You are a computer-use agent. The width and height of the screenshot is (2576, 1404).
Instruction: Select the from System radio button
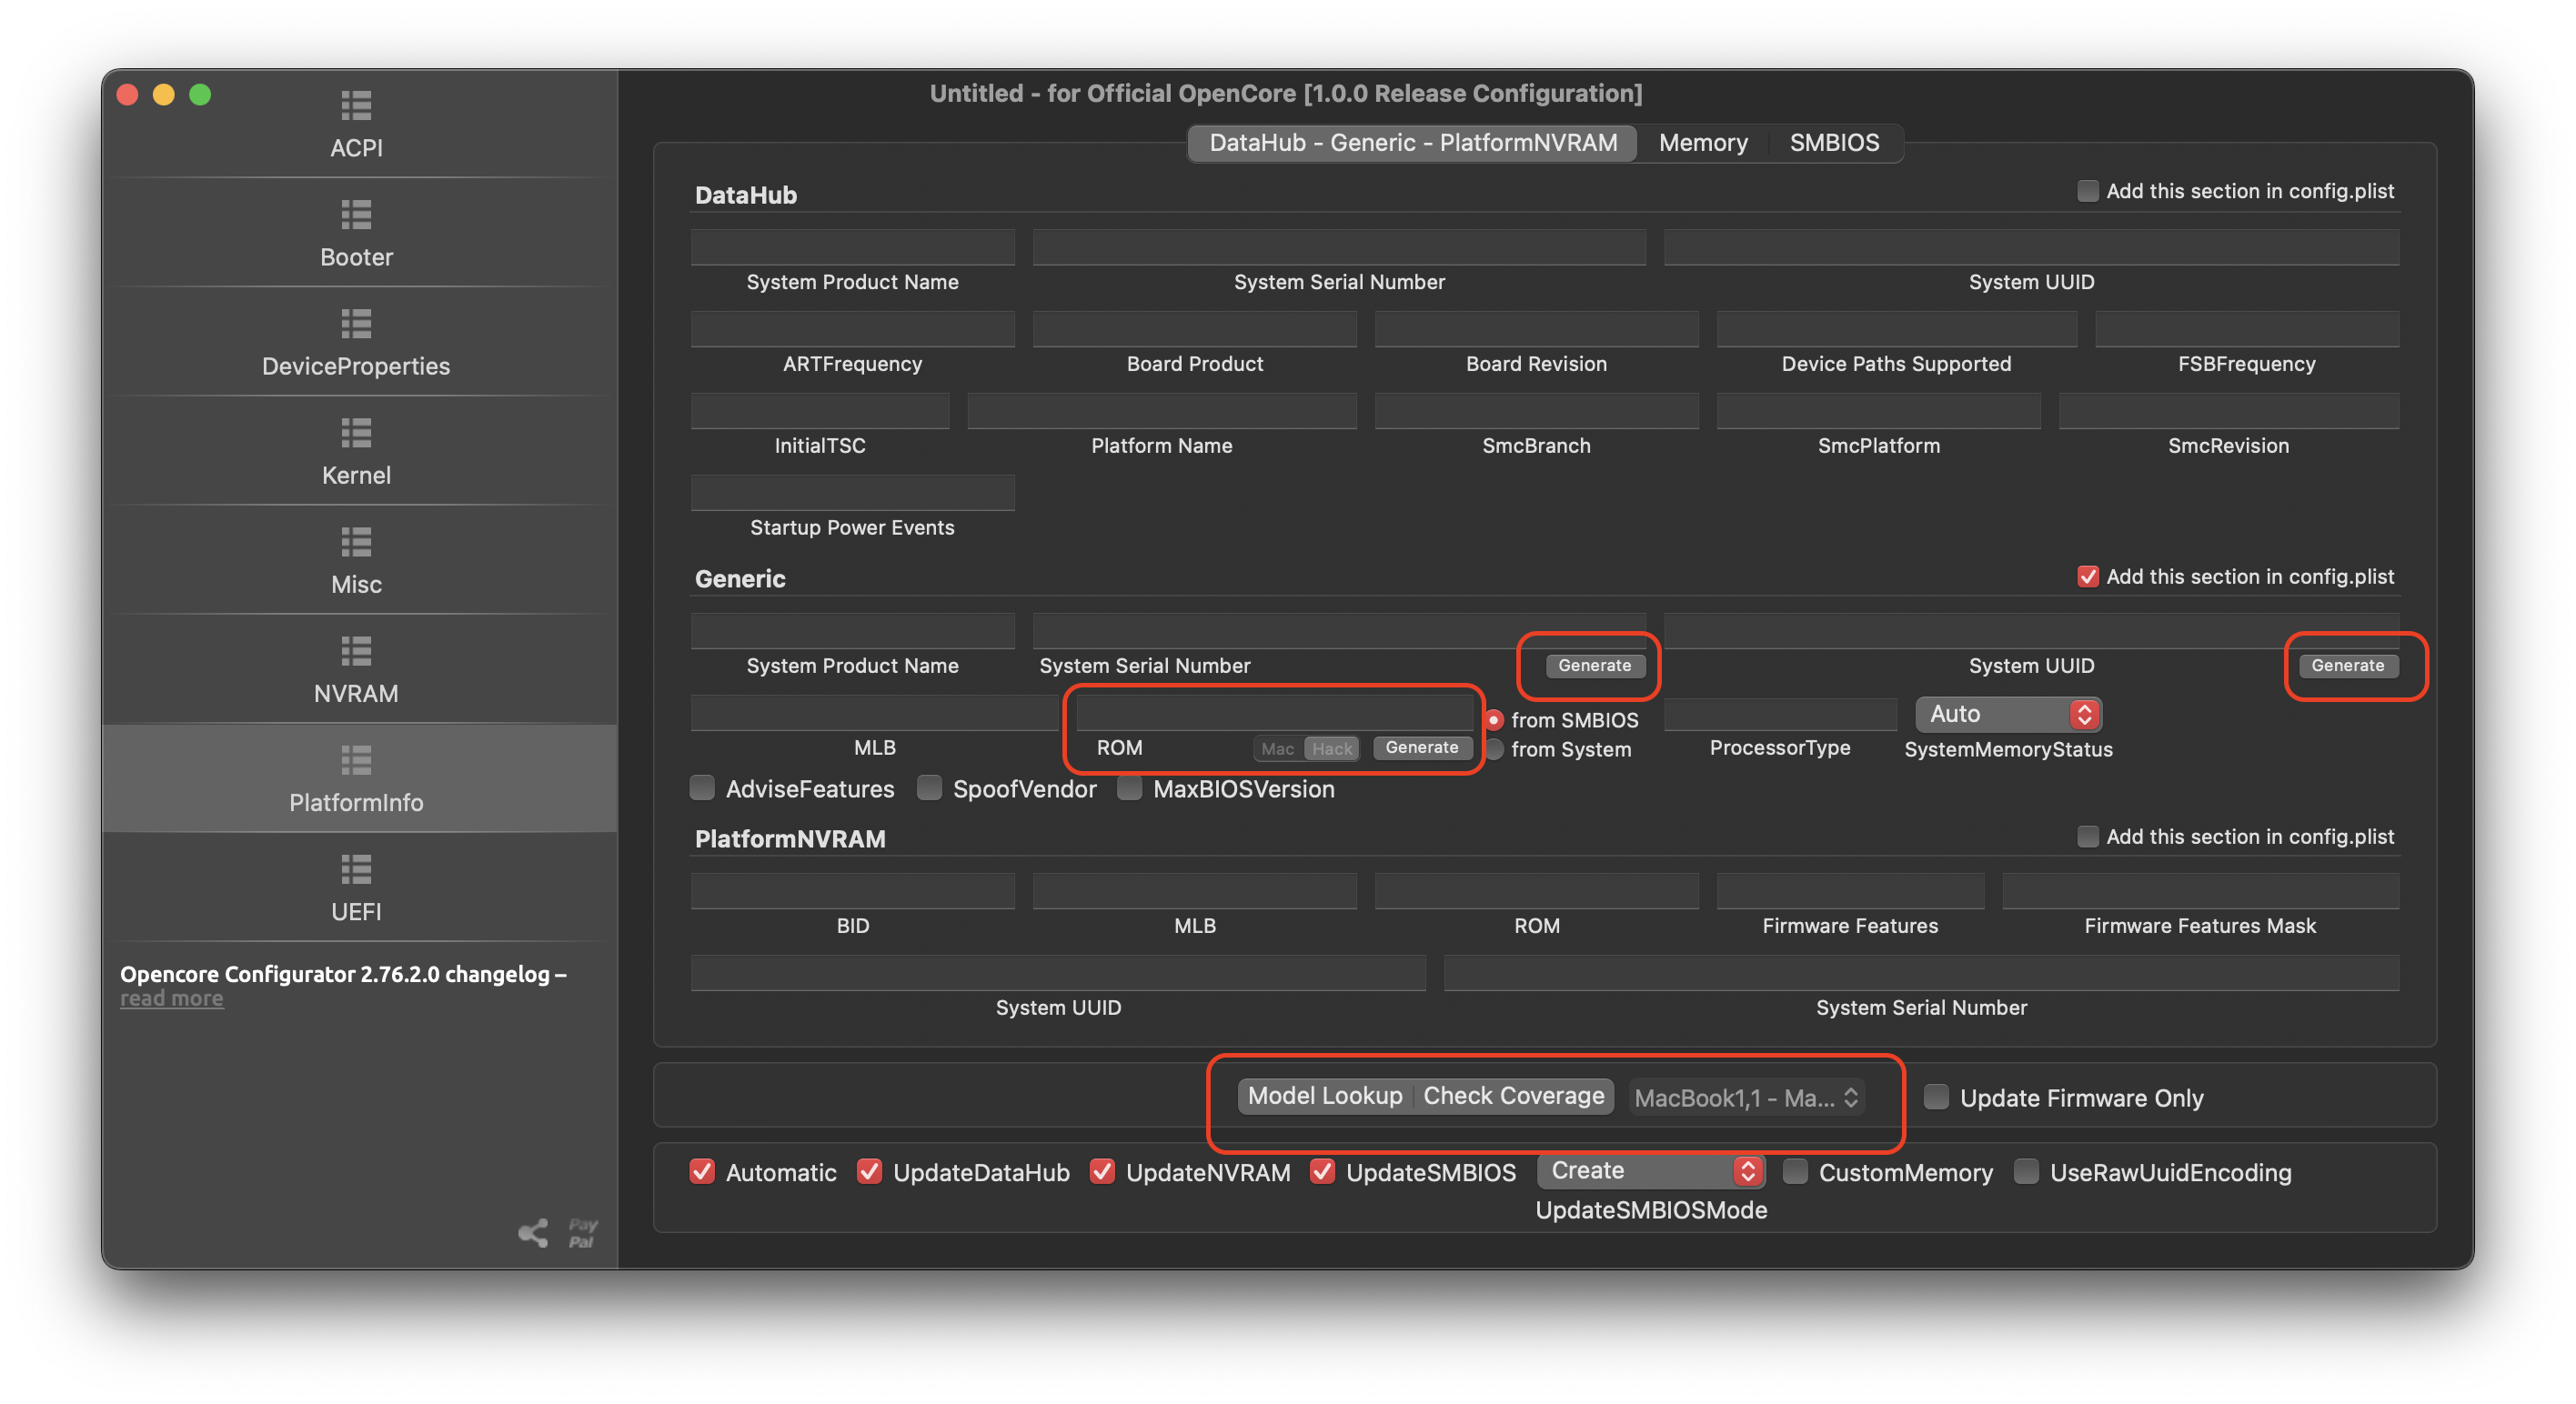pos(1495,749)
